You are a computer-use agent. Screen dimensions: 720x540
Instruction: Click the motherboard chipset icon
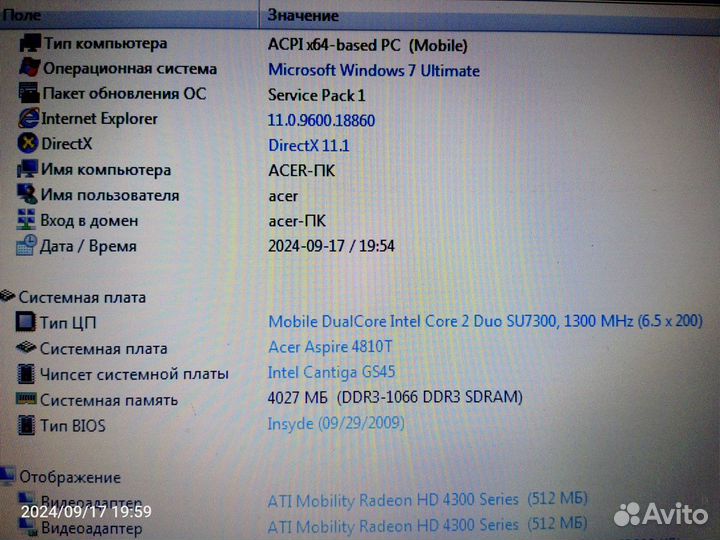click(26, 374)
